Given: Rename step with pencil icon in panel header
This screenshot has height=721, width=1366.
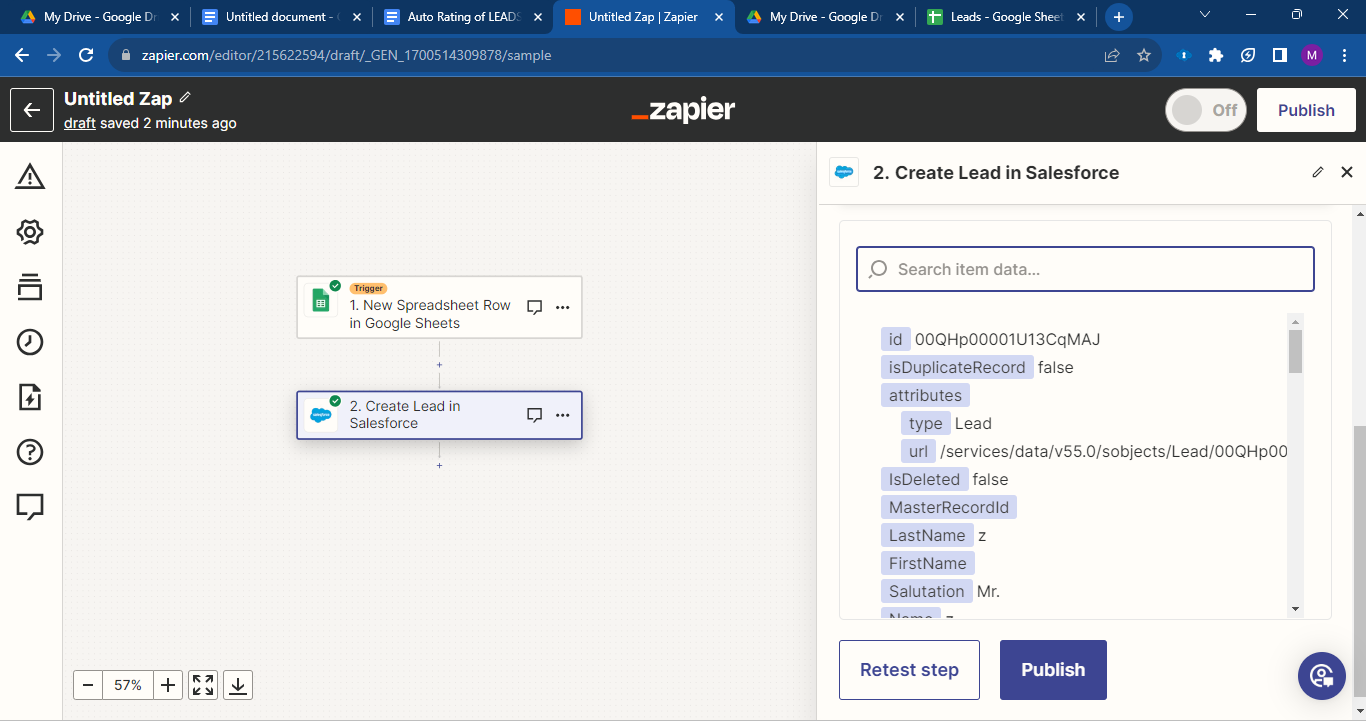Looking at the screenshot, I should click(x=1318, y=172).
